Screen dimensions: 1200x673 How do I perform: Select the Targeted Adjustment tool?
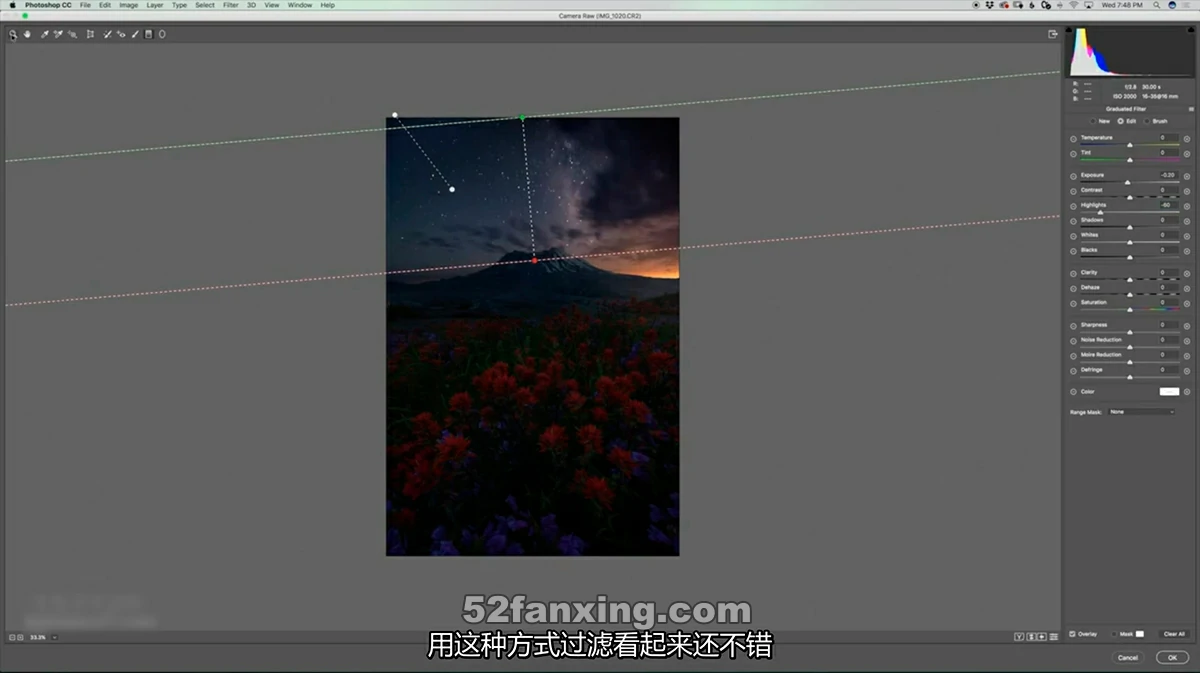click(72, 34)
